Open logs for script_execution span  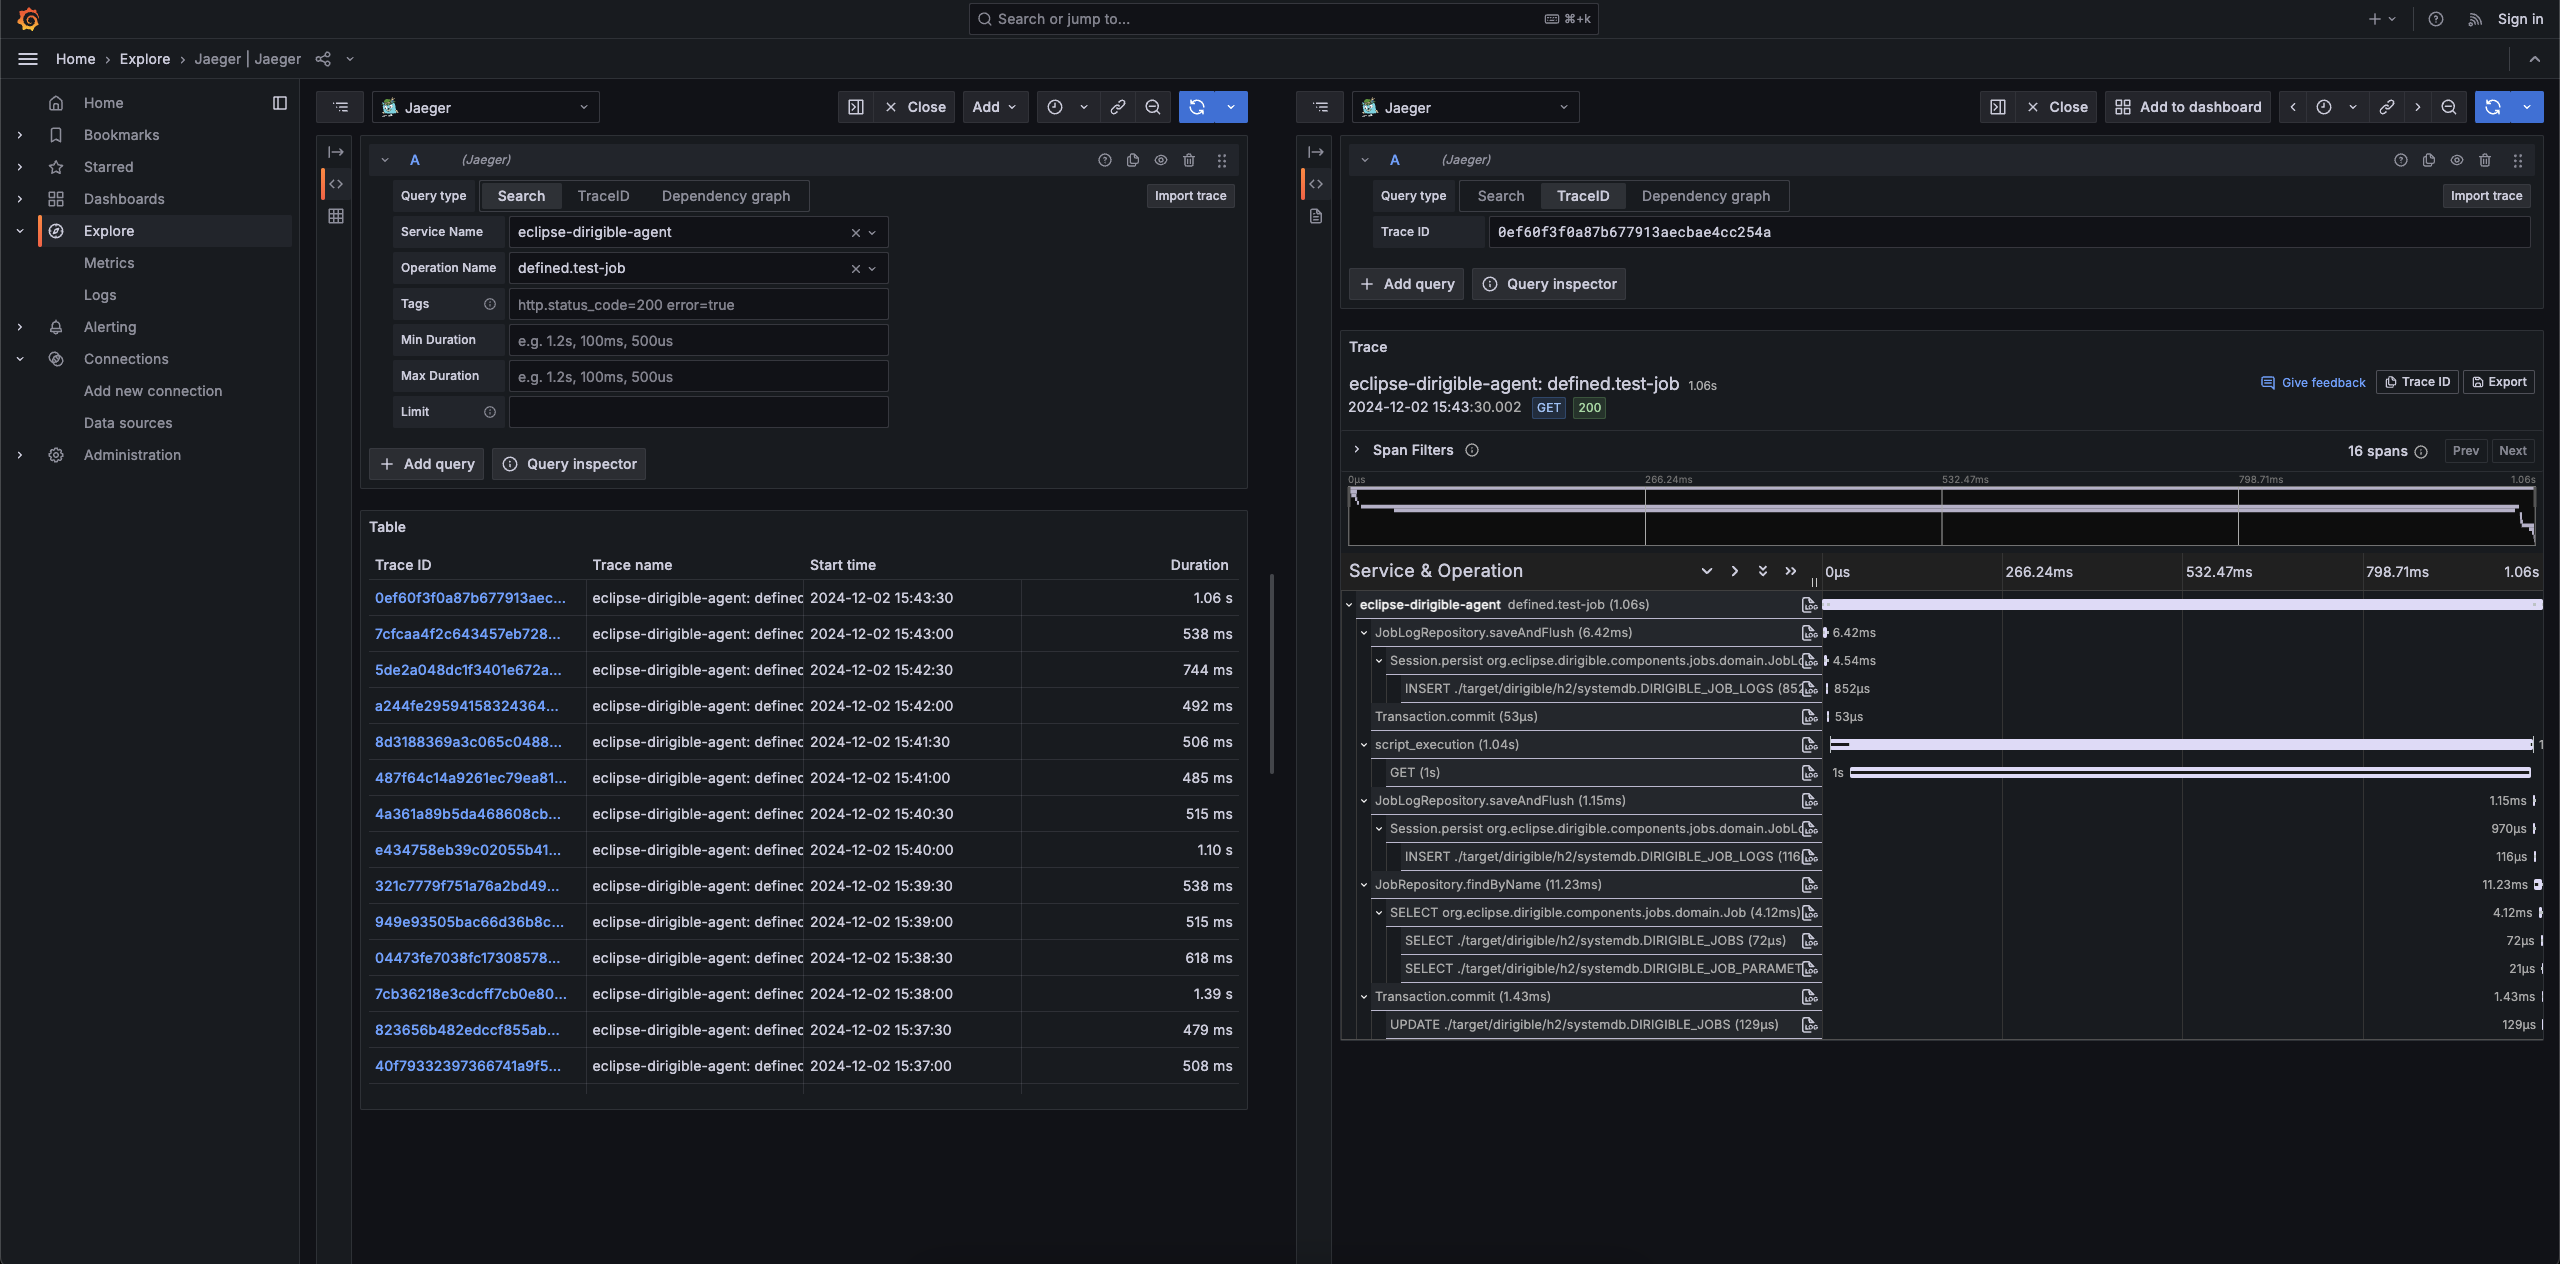[1810, 745]
